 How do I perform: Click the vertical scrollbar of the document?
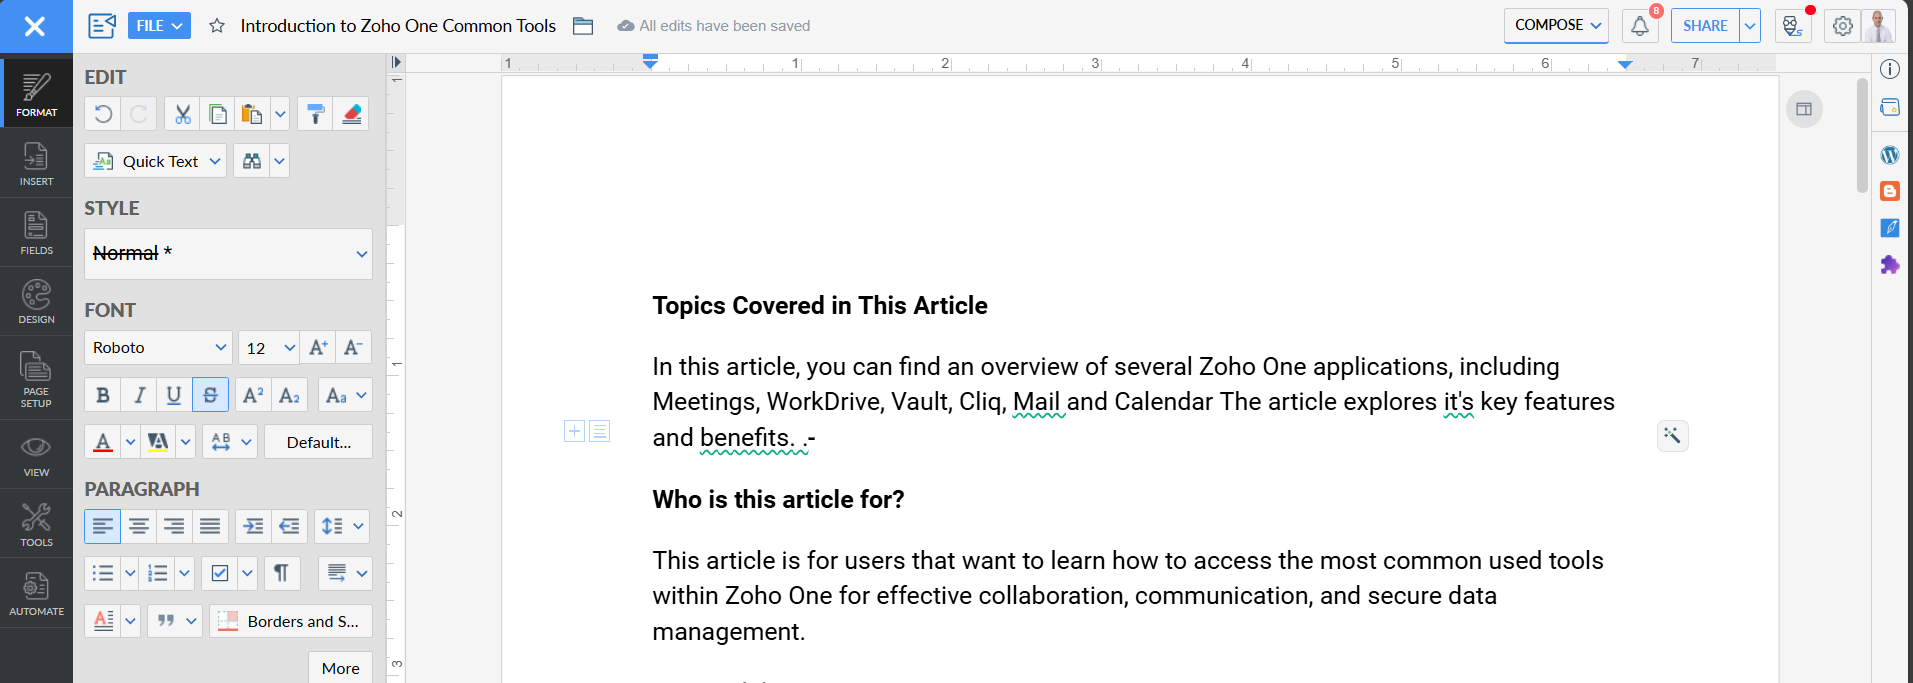1861,135
